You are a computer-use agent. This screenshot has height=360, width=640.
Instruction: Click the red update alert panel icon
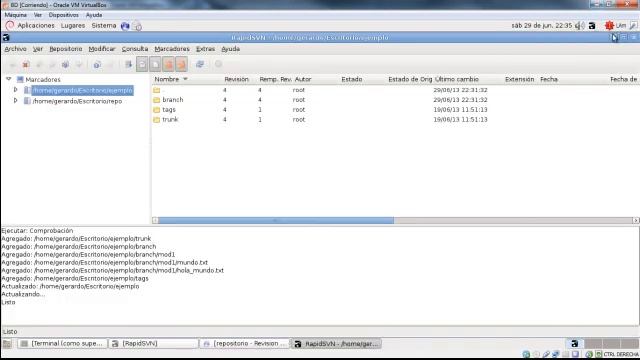coord(609,25)
